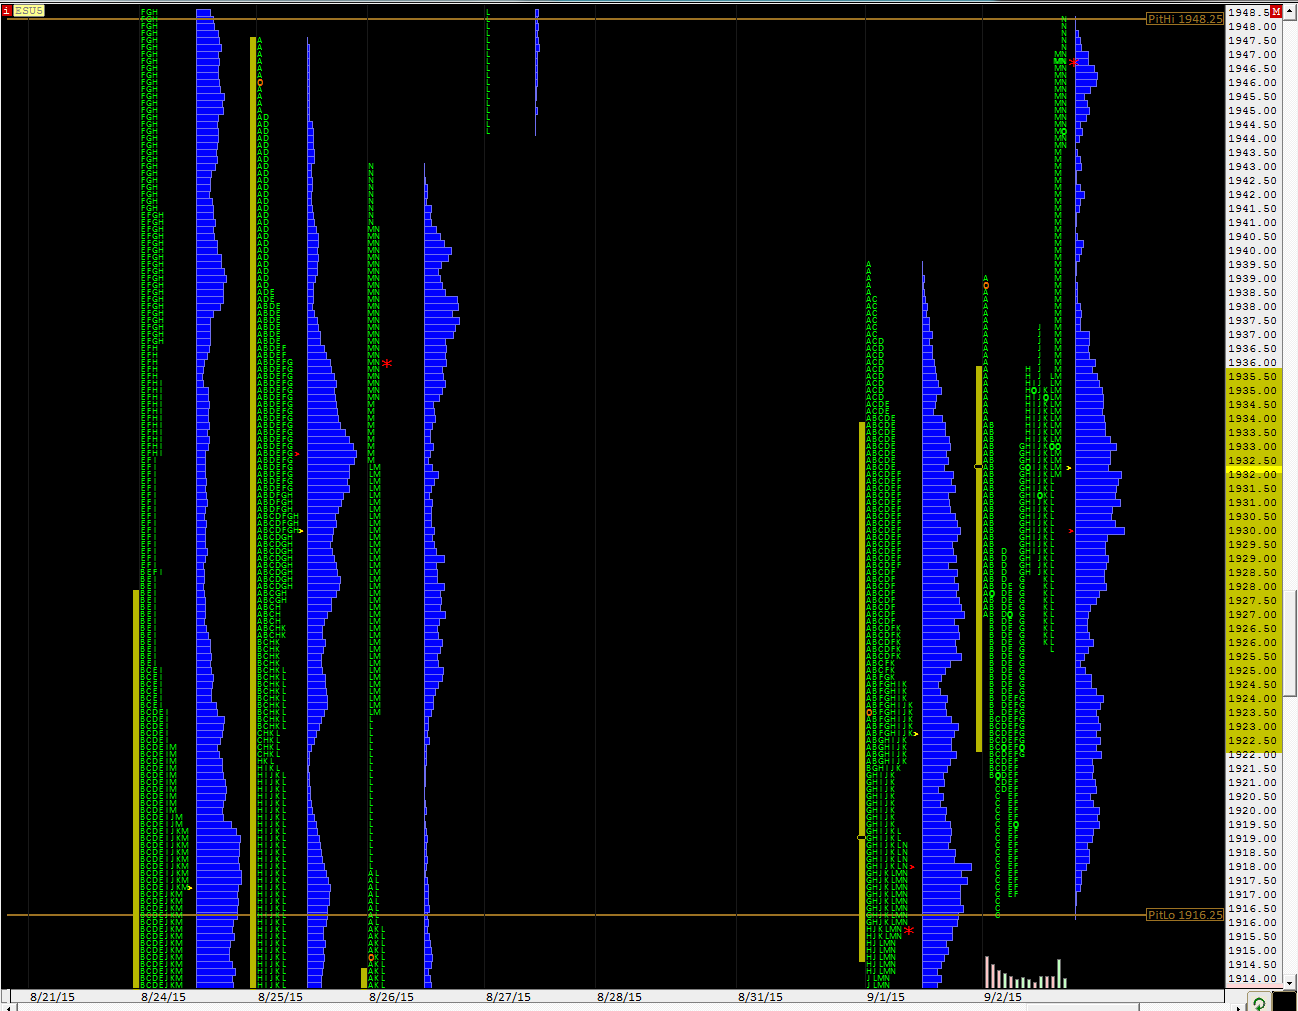Select the PitLo 1916.25 line label
The image size is (1298, 1011).
click(x=1185, y=915)
